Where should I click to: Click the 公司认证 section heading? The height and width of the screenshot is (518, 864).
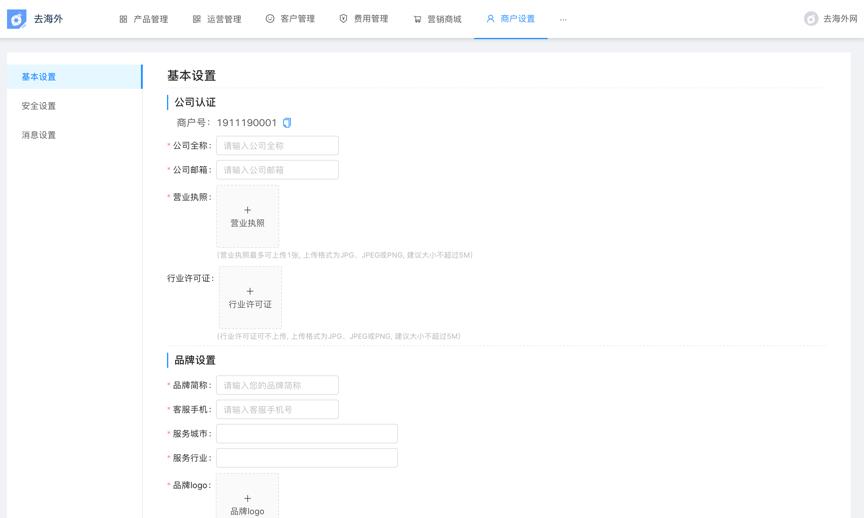195,102
